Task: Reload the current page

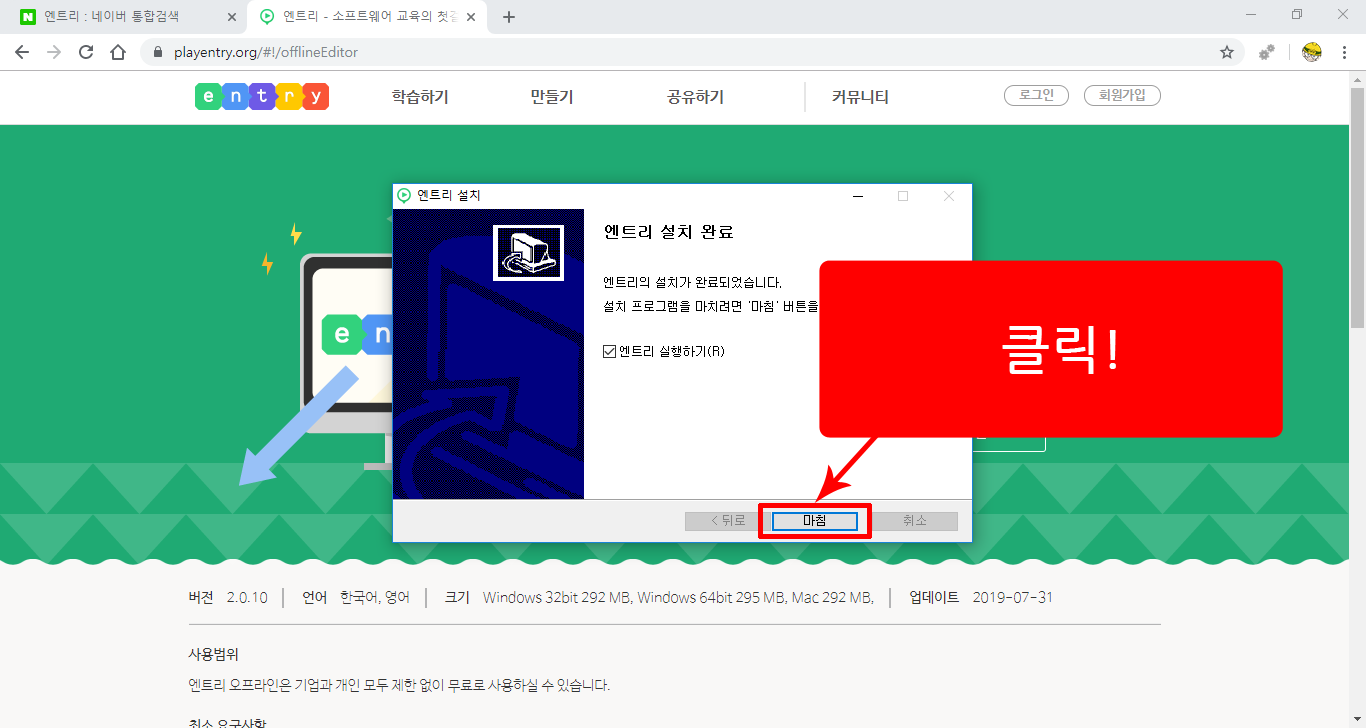Action: coord(86,52)
